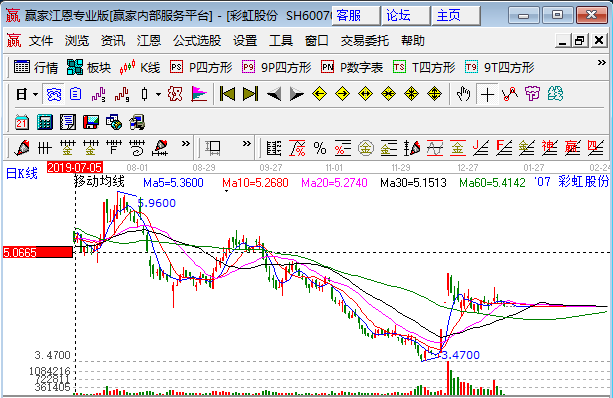This screenshot has height=398, width=613.
Task: Click the red 2019-07-05 date marker
Action: click(x=74, y=168)
